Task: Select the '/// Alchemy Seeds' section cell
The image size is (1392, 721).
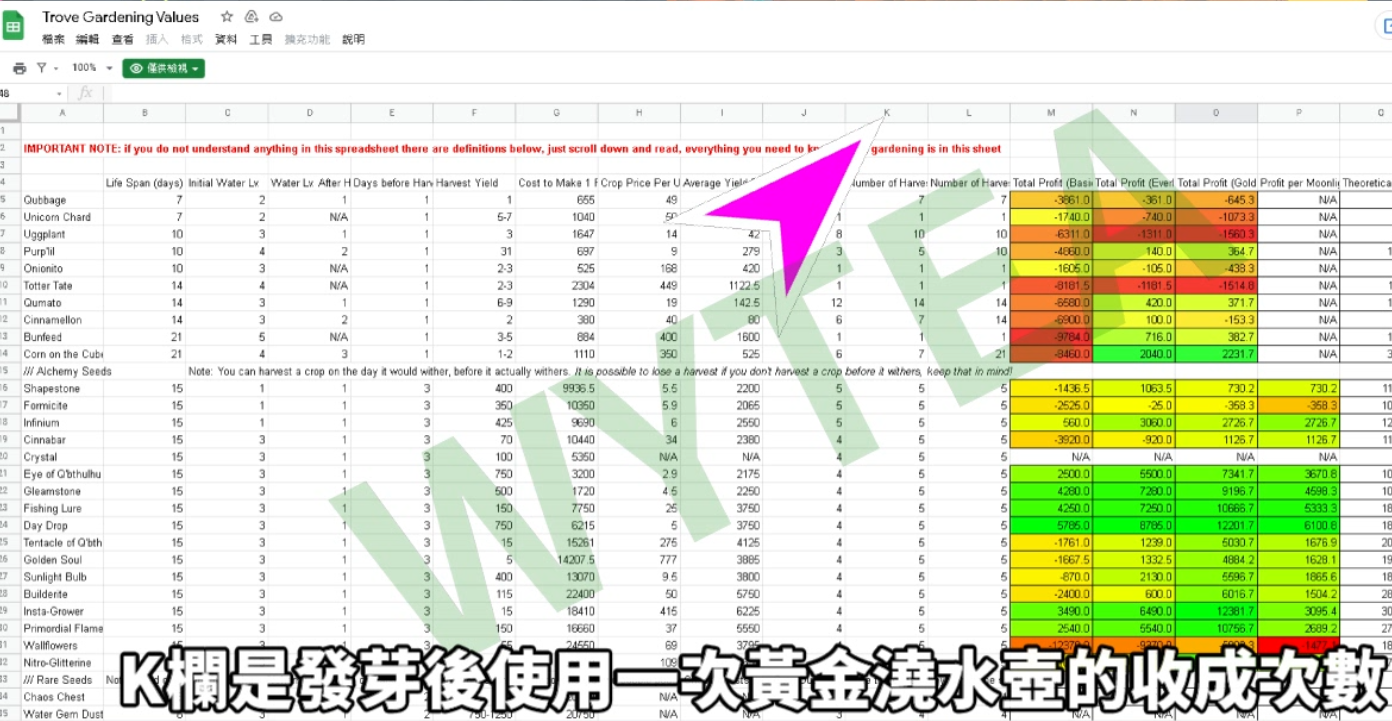Action: [62, 371]
